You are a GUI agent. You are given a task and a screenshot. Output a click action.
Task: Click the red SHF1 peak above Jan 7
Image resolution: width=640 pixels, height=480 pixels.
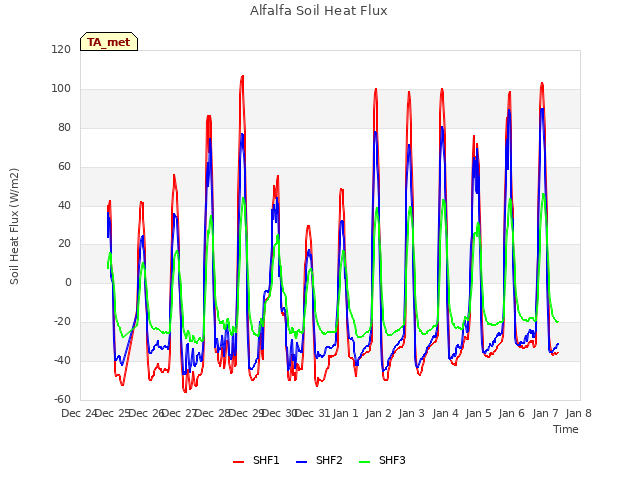pyautogui.click(x=542, y=83)
